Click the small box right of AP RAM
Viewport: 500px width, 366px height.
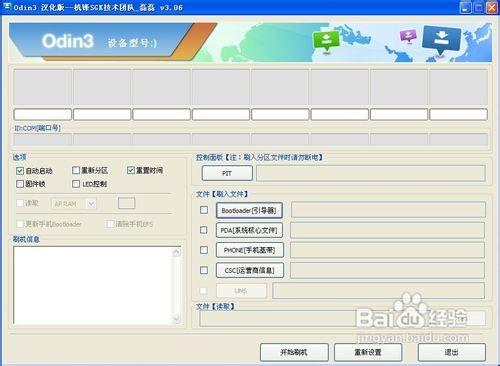click(127, 203)
